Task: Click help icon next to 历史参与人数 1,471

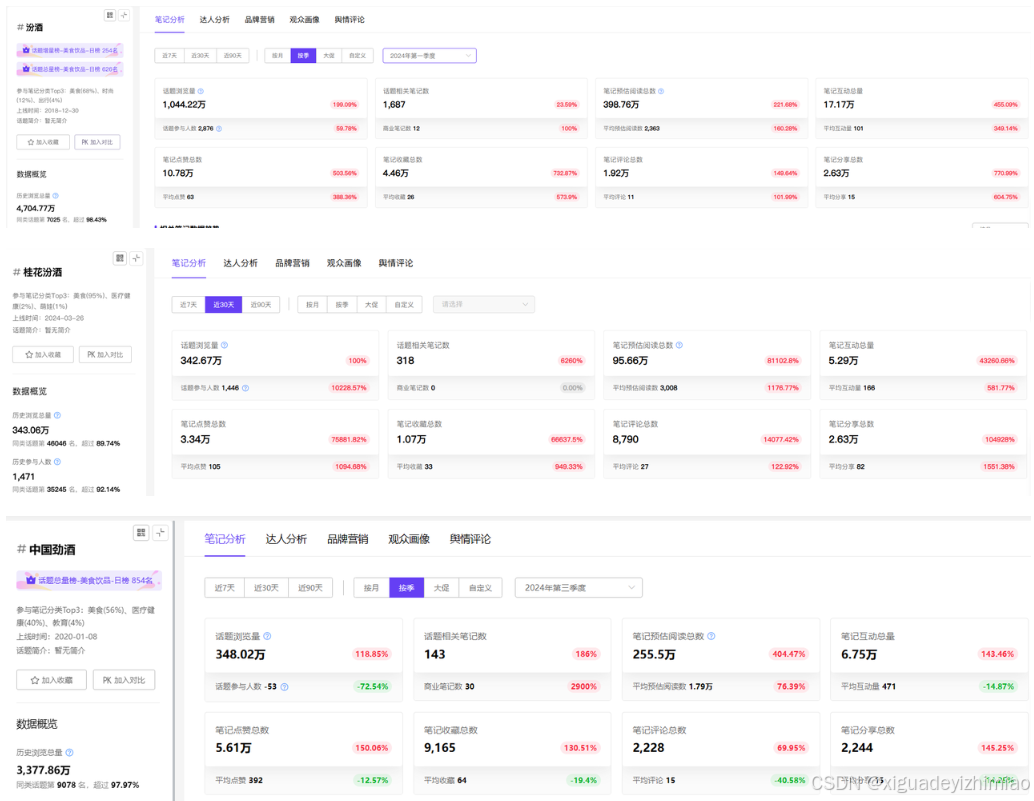Action: (x=57, y=461)
